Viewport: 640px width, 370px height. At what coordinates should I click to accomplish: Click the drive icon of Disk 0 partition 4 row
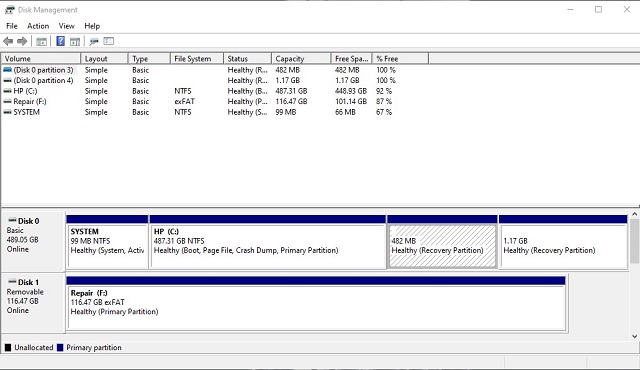(7, 81)
